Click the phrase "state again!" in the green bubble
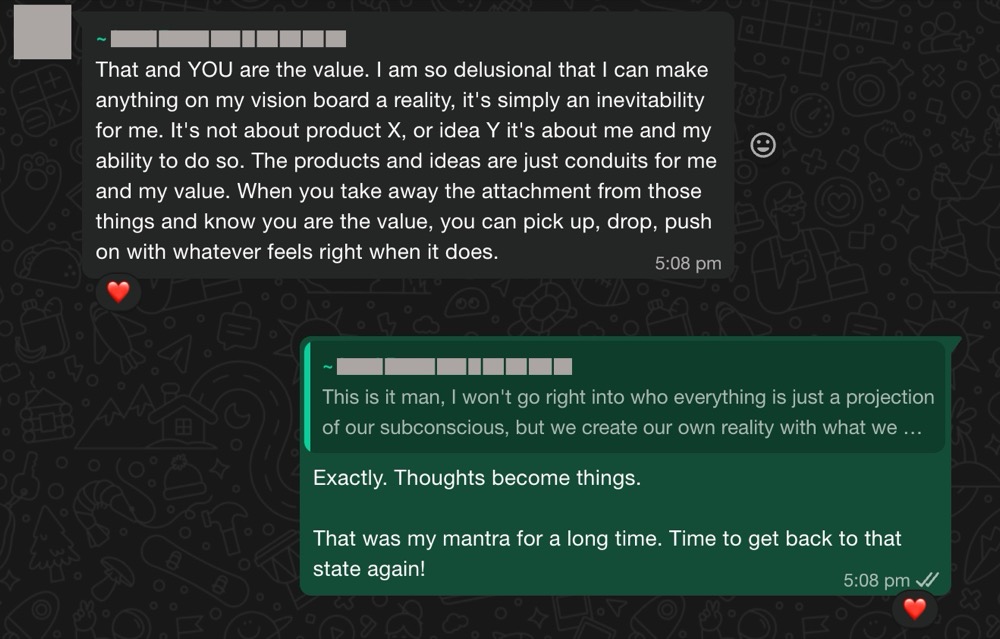The image size is (1000, 639). 369,569
